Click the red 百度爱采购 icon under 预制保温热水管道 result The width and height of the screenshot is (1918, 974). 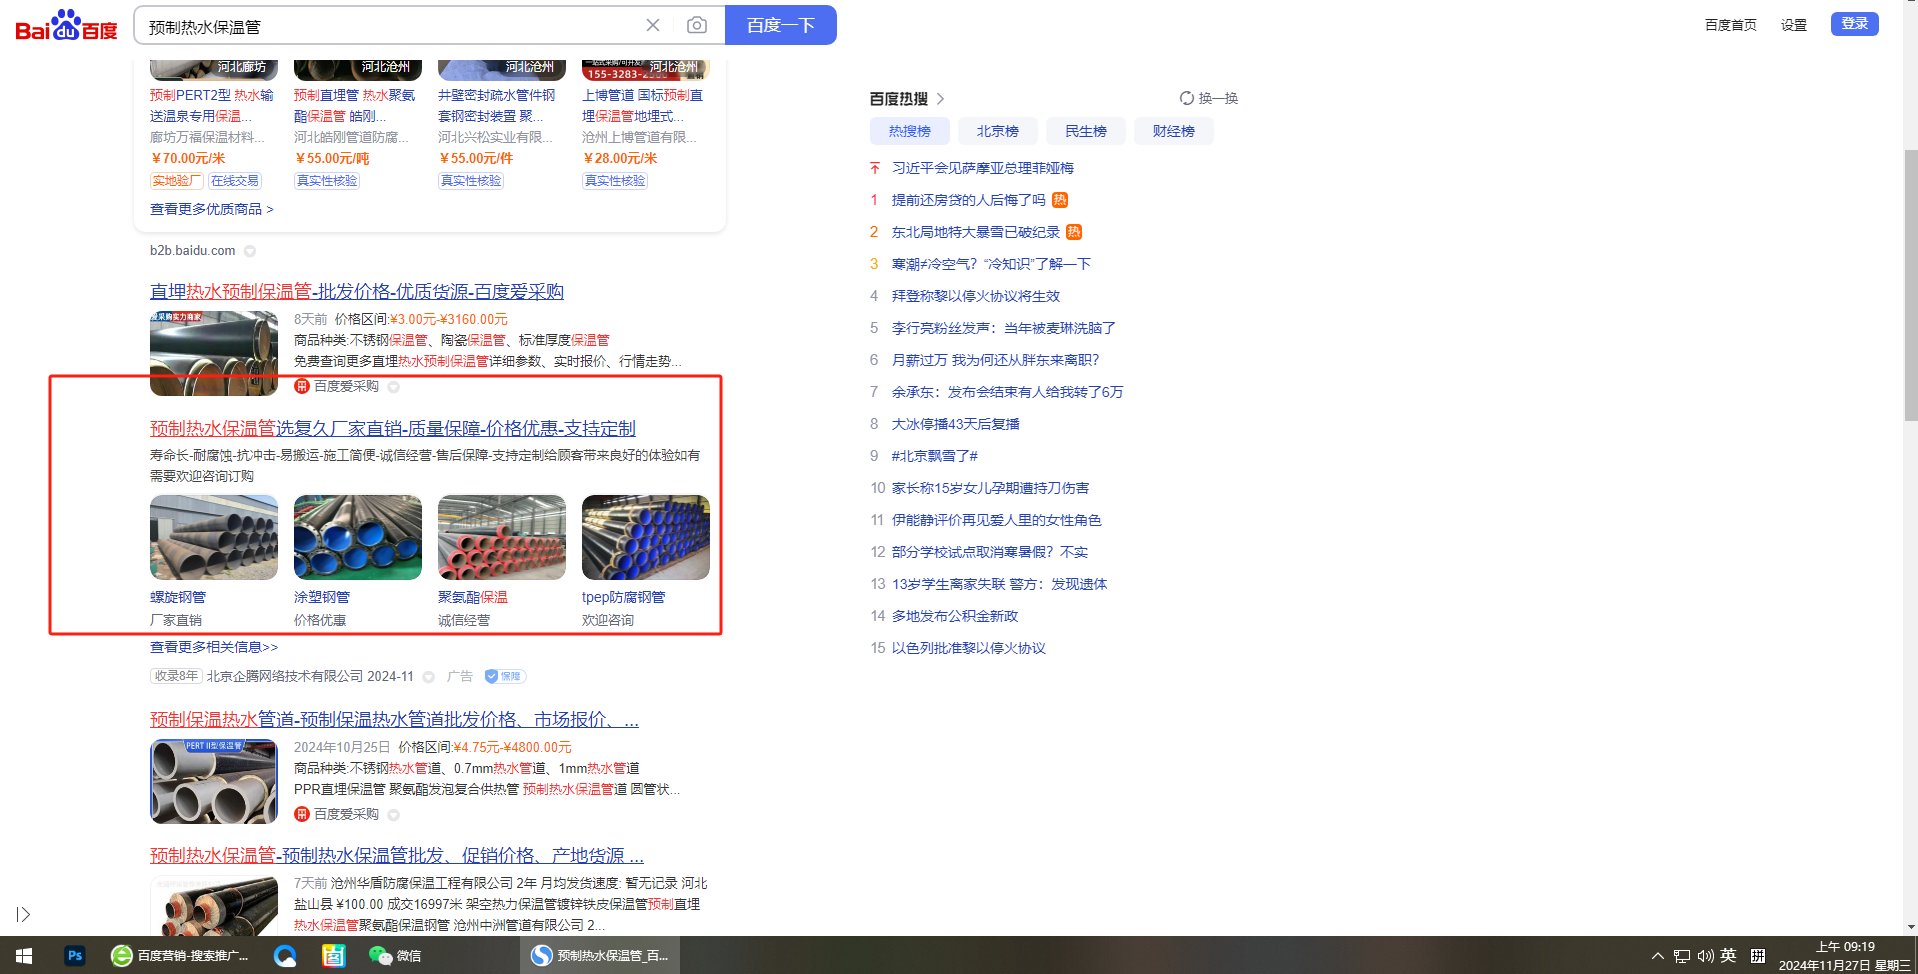click(x=301, y=814)
